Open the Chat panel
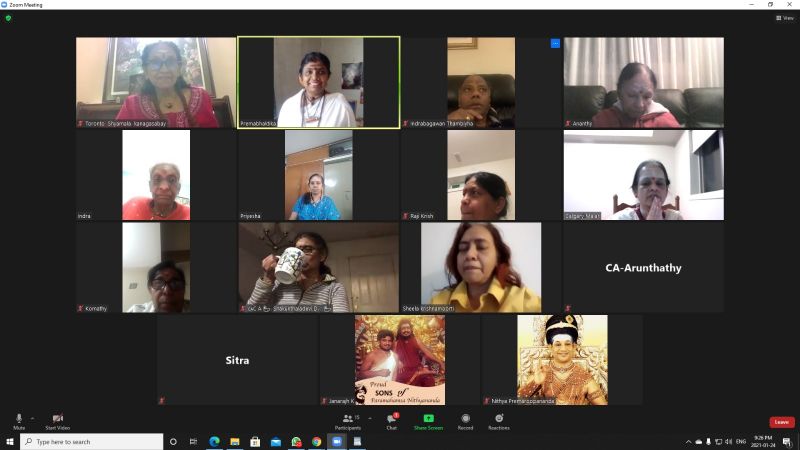The image size is (800, 450). pos(392,420)
